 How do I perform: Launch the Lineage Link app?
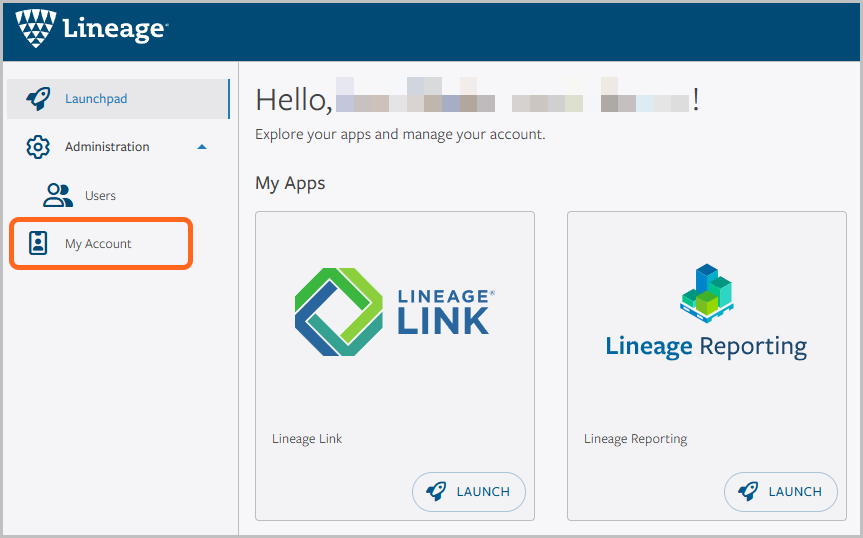pyautogui.click(x=469, y=492)
